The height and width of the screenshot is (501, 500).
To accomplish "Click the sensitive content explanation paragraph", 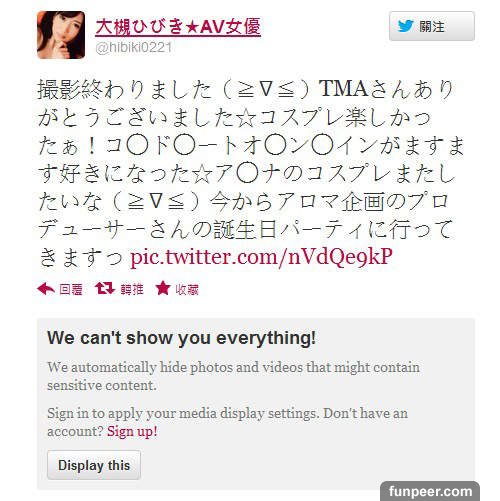I will (x=233, y=376).
